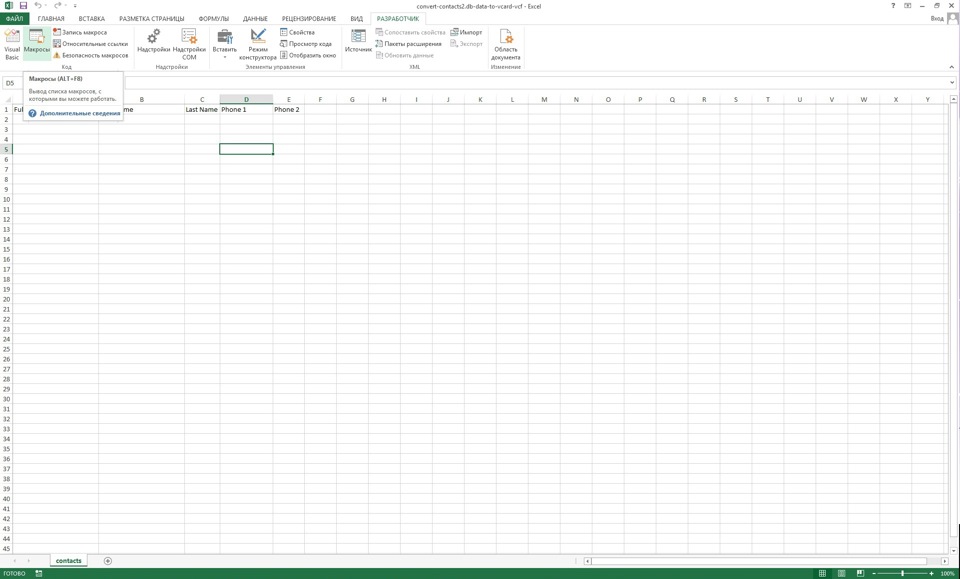The width and height of the screenshot is (960, 579).
Task: Toggle Относительные ссылки mode
Action: click(x=90, y=44)
